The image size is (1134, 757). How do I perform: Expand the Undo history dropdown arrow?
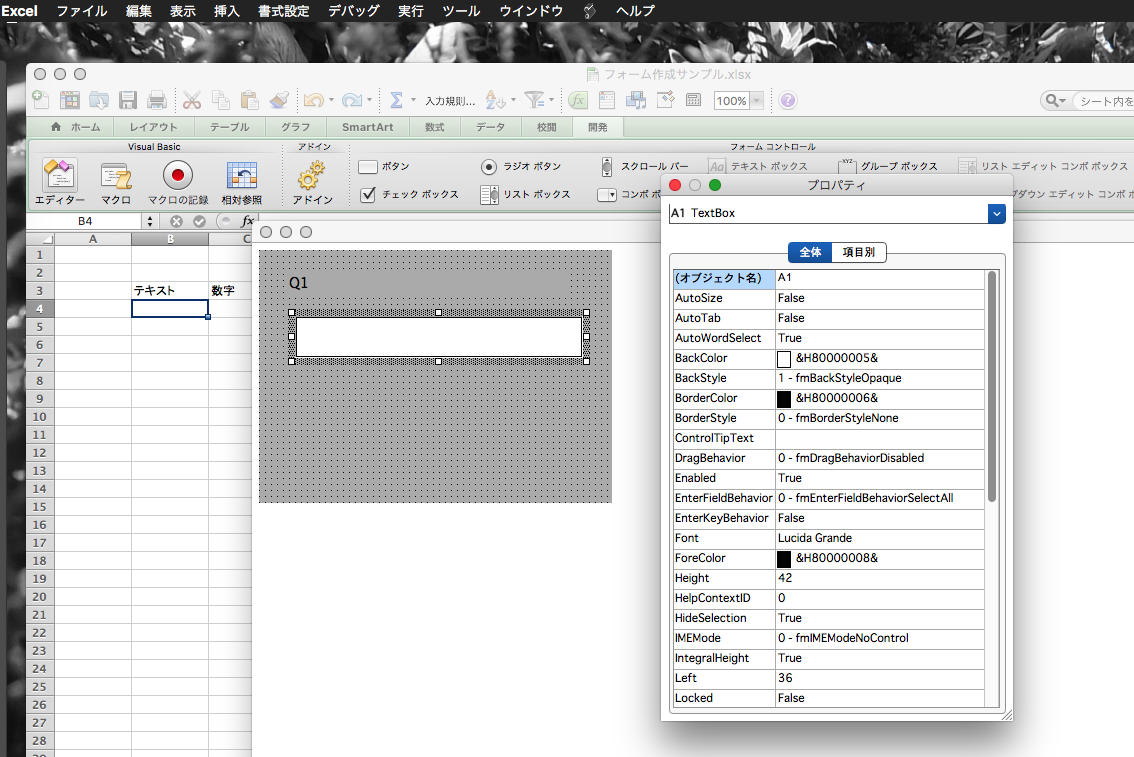tap(332, 101)
